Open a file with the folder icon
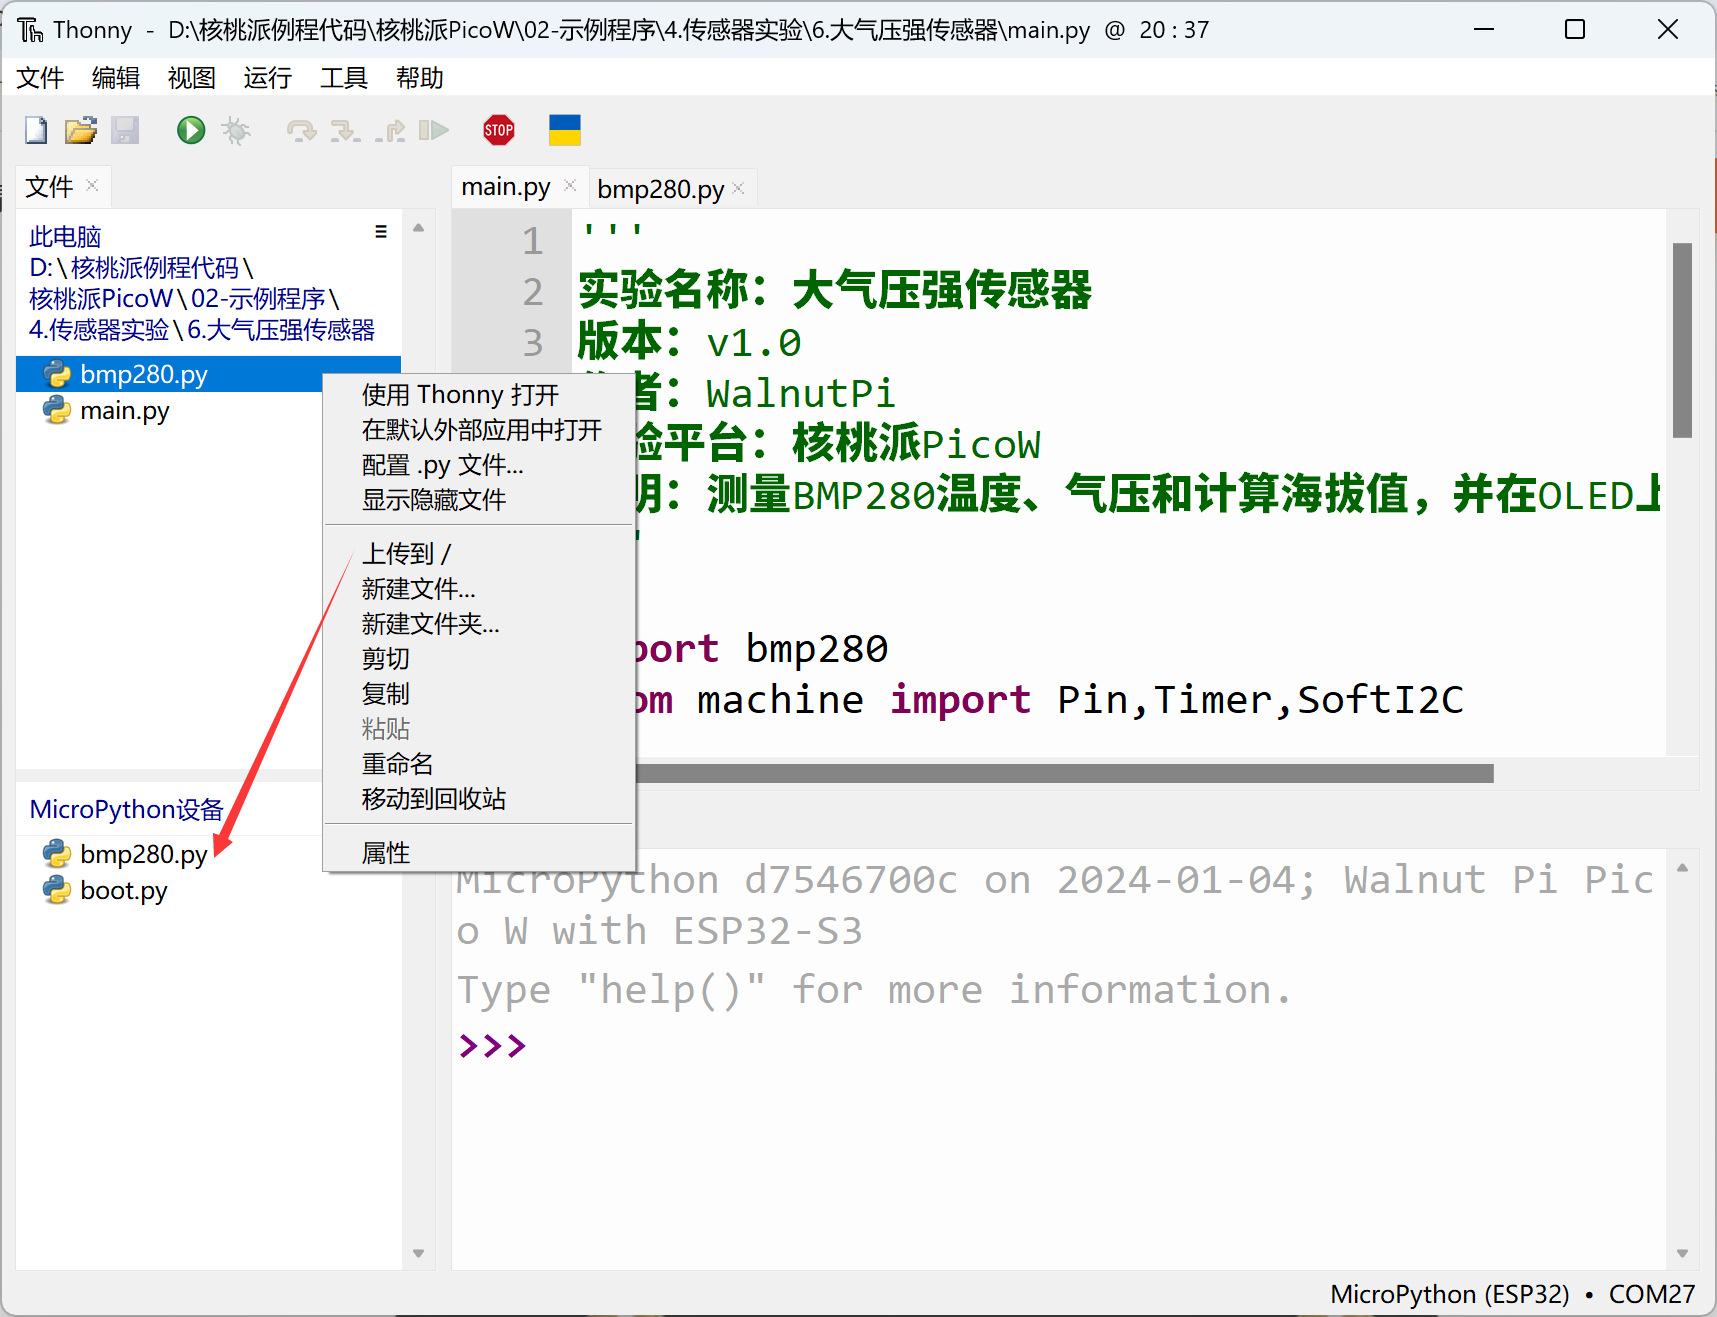The height and width of the screenshot is (1317, 1717). pyautogui.click(x=80, y=130)
